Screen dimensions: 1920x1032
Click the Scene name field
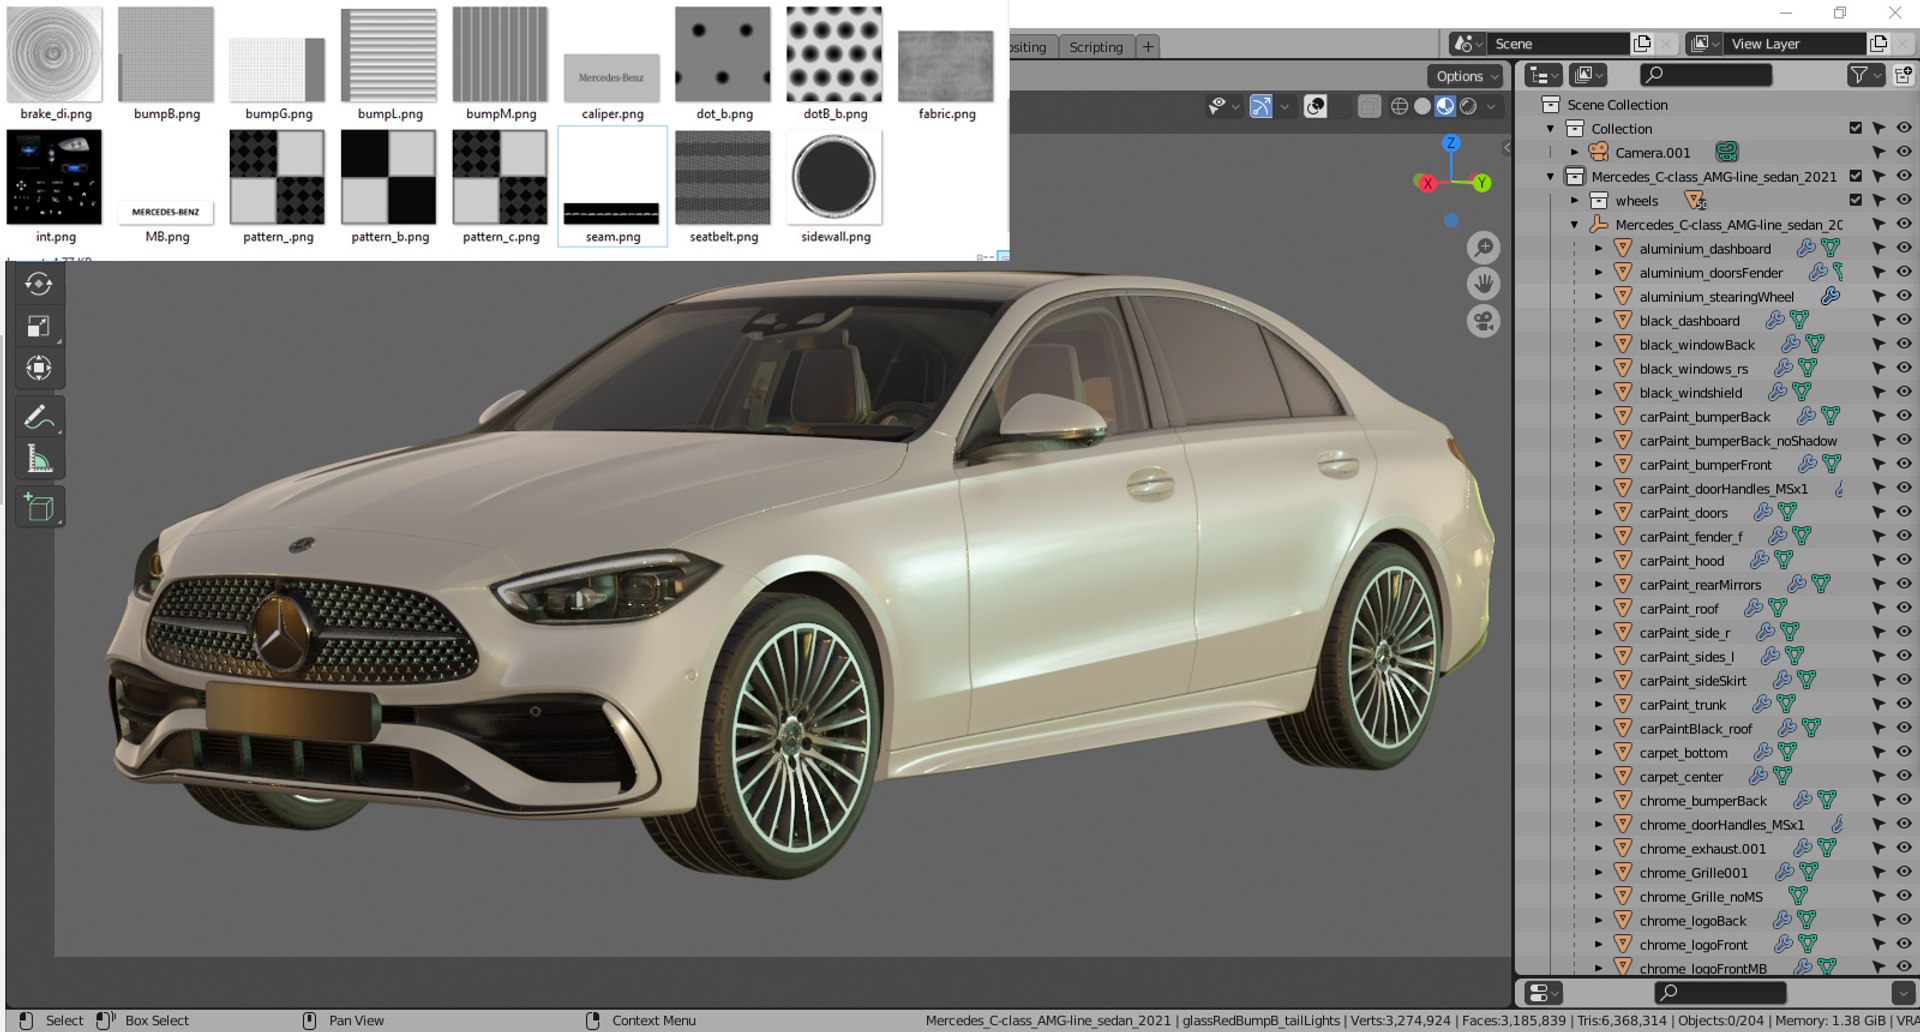tap(1558, 44)
